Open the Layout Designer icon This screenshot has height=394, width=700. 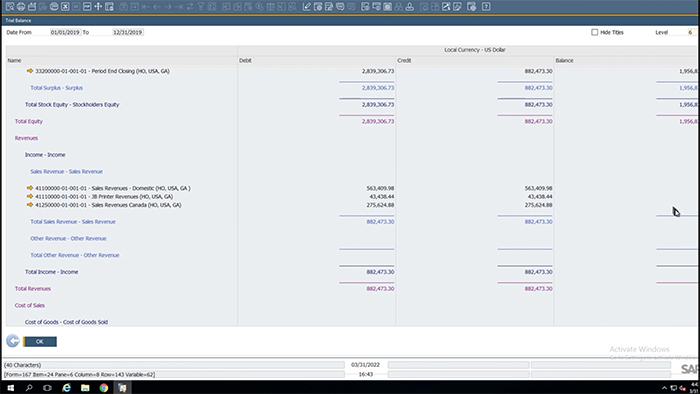coord(318,7)
